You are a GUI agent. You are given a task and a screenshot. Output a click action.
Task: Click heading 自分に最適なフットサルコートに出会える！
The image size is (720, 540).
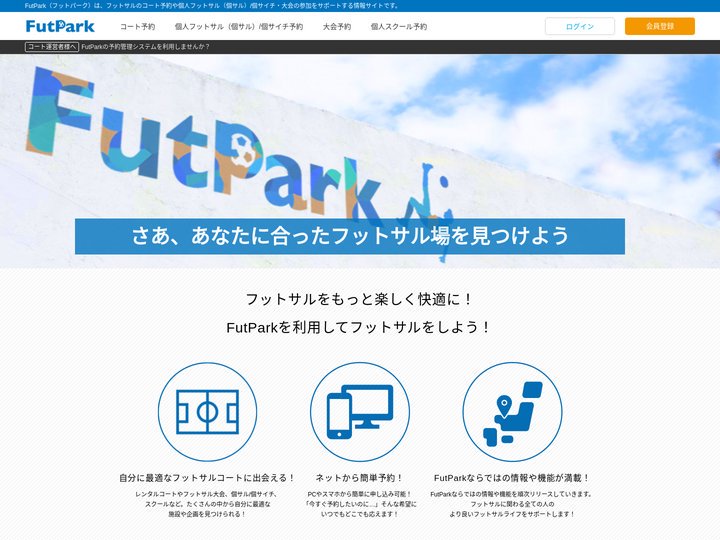207,478
